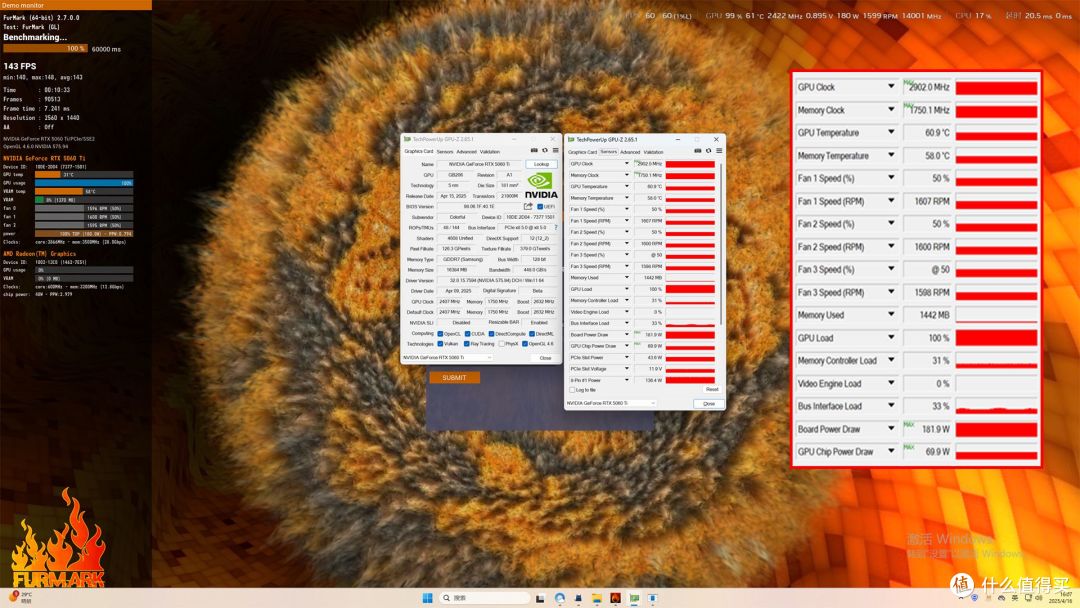Click the NVIDIA logo in GPU-Z
Image resolution: width=1080 pixels, height=608 pixels.
541,185
